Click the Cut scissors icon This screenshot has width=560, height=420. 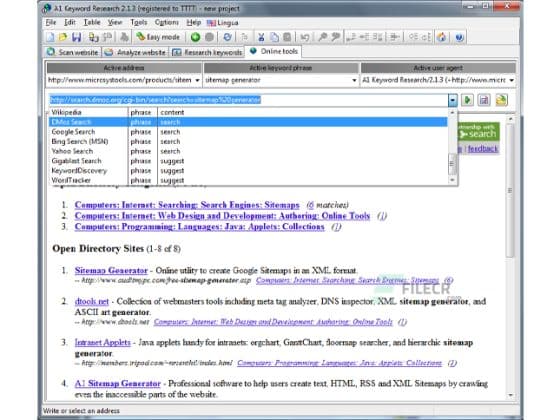[261, 37]
